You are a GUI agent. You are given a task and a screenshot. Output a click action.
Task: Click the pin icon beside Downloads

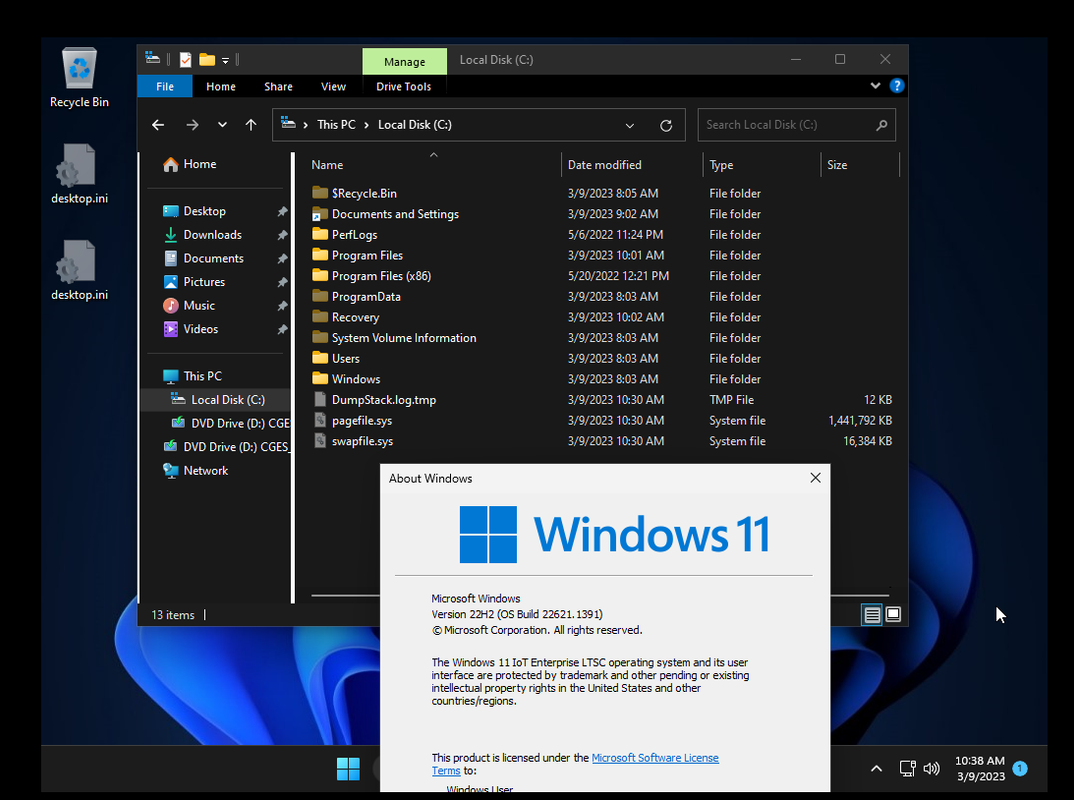tap(282, 235)
